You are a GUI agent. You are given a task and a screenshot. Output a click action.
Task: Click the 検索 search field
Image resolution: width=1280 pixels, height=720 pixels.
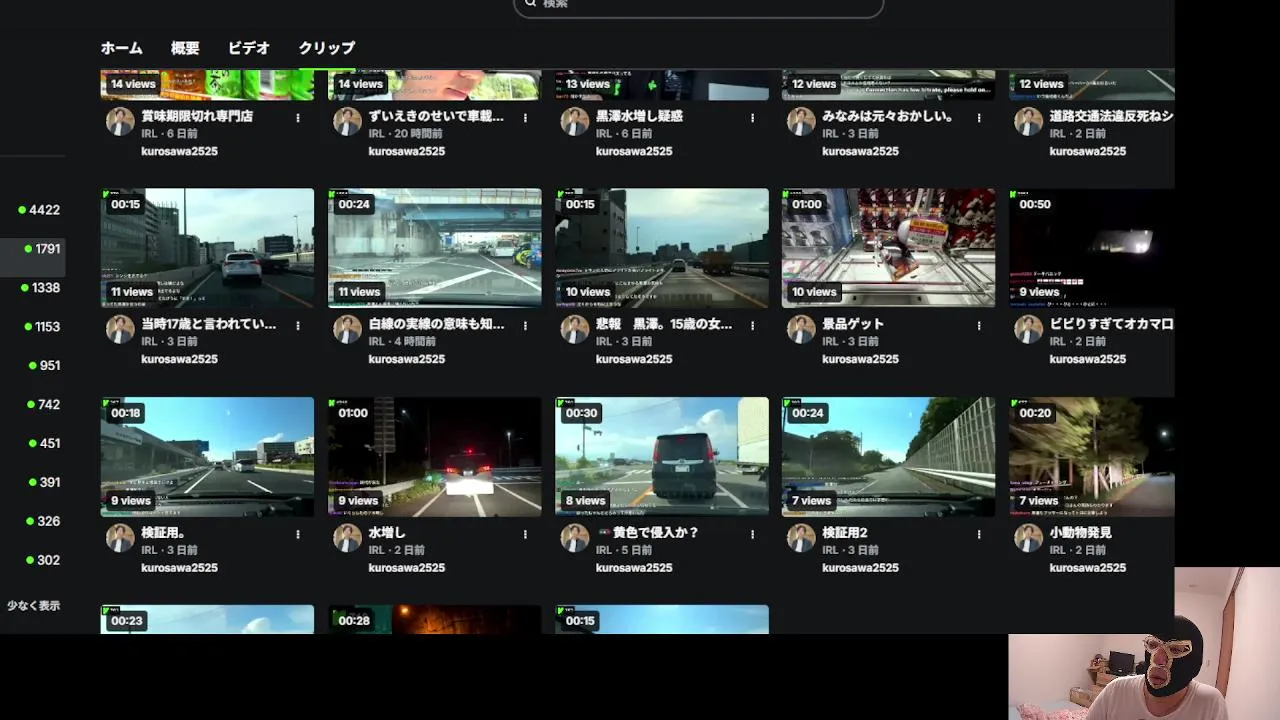(699, 6)
